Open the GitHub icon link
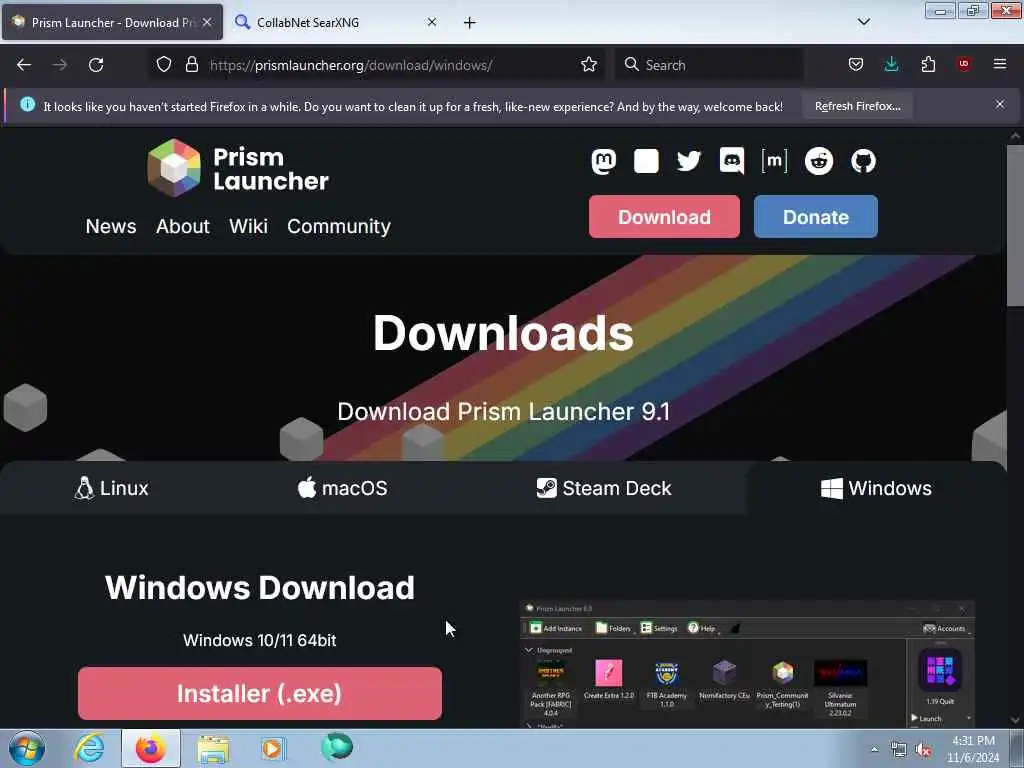This screenshot has width=1024, height=768. tap(863, 161)
